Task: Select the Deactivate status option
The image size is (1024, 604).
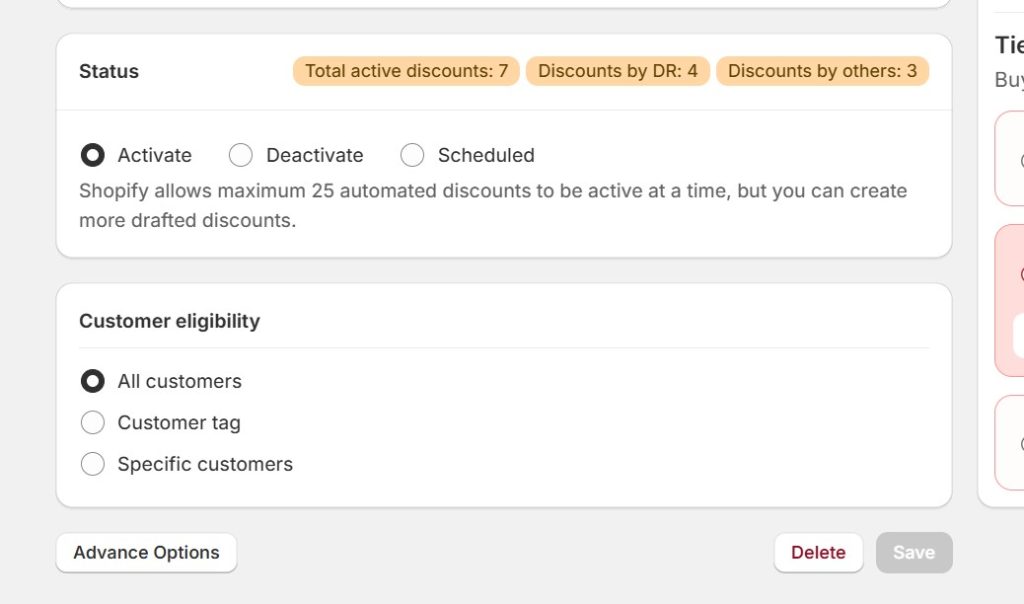Action: point(240,155)
